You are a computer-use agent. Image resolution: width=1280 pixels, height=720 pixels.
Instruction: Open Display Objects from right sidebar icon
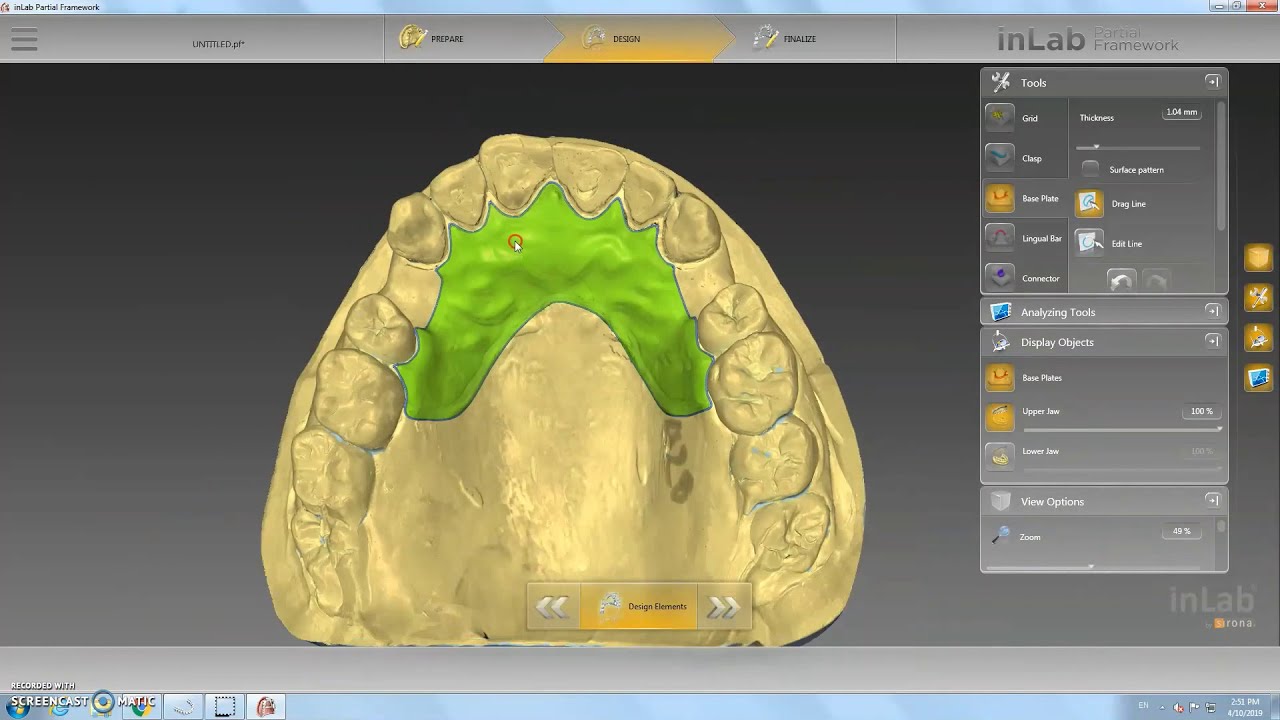point(1258,338)
